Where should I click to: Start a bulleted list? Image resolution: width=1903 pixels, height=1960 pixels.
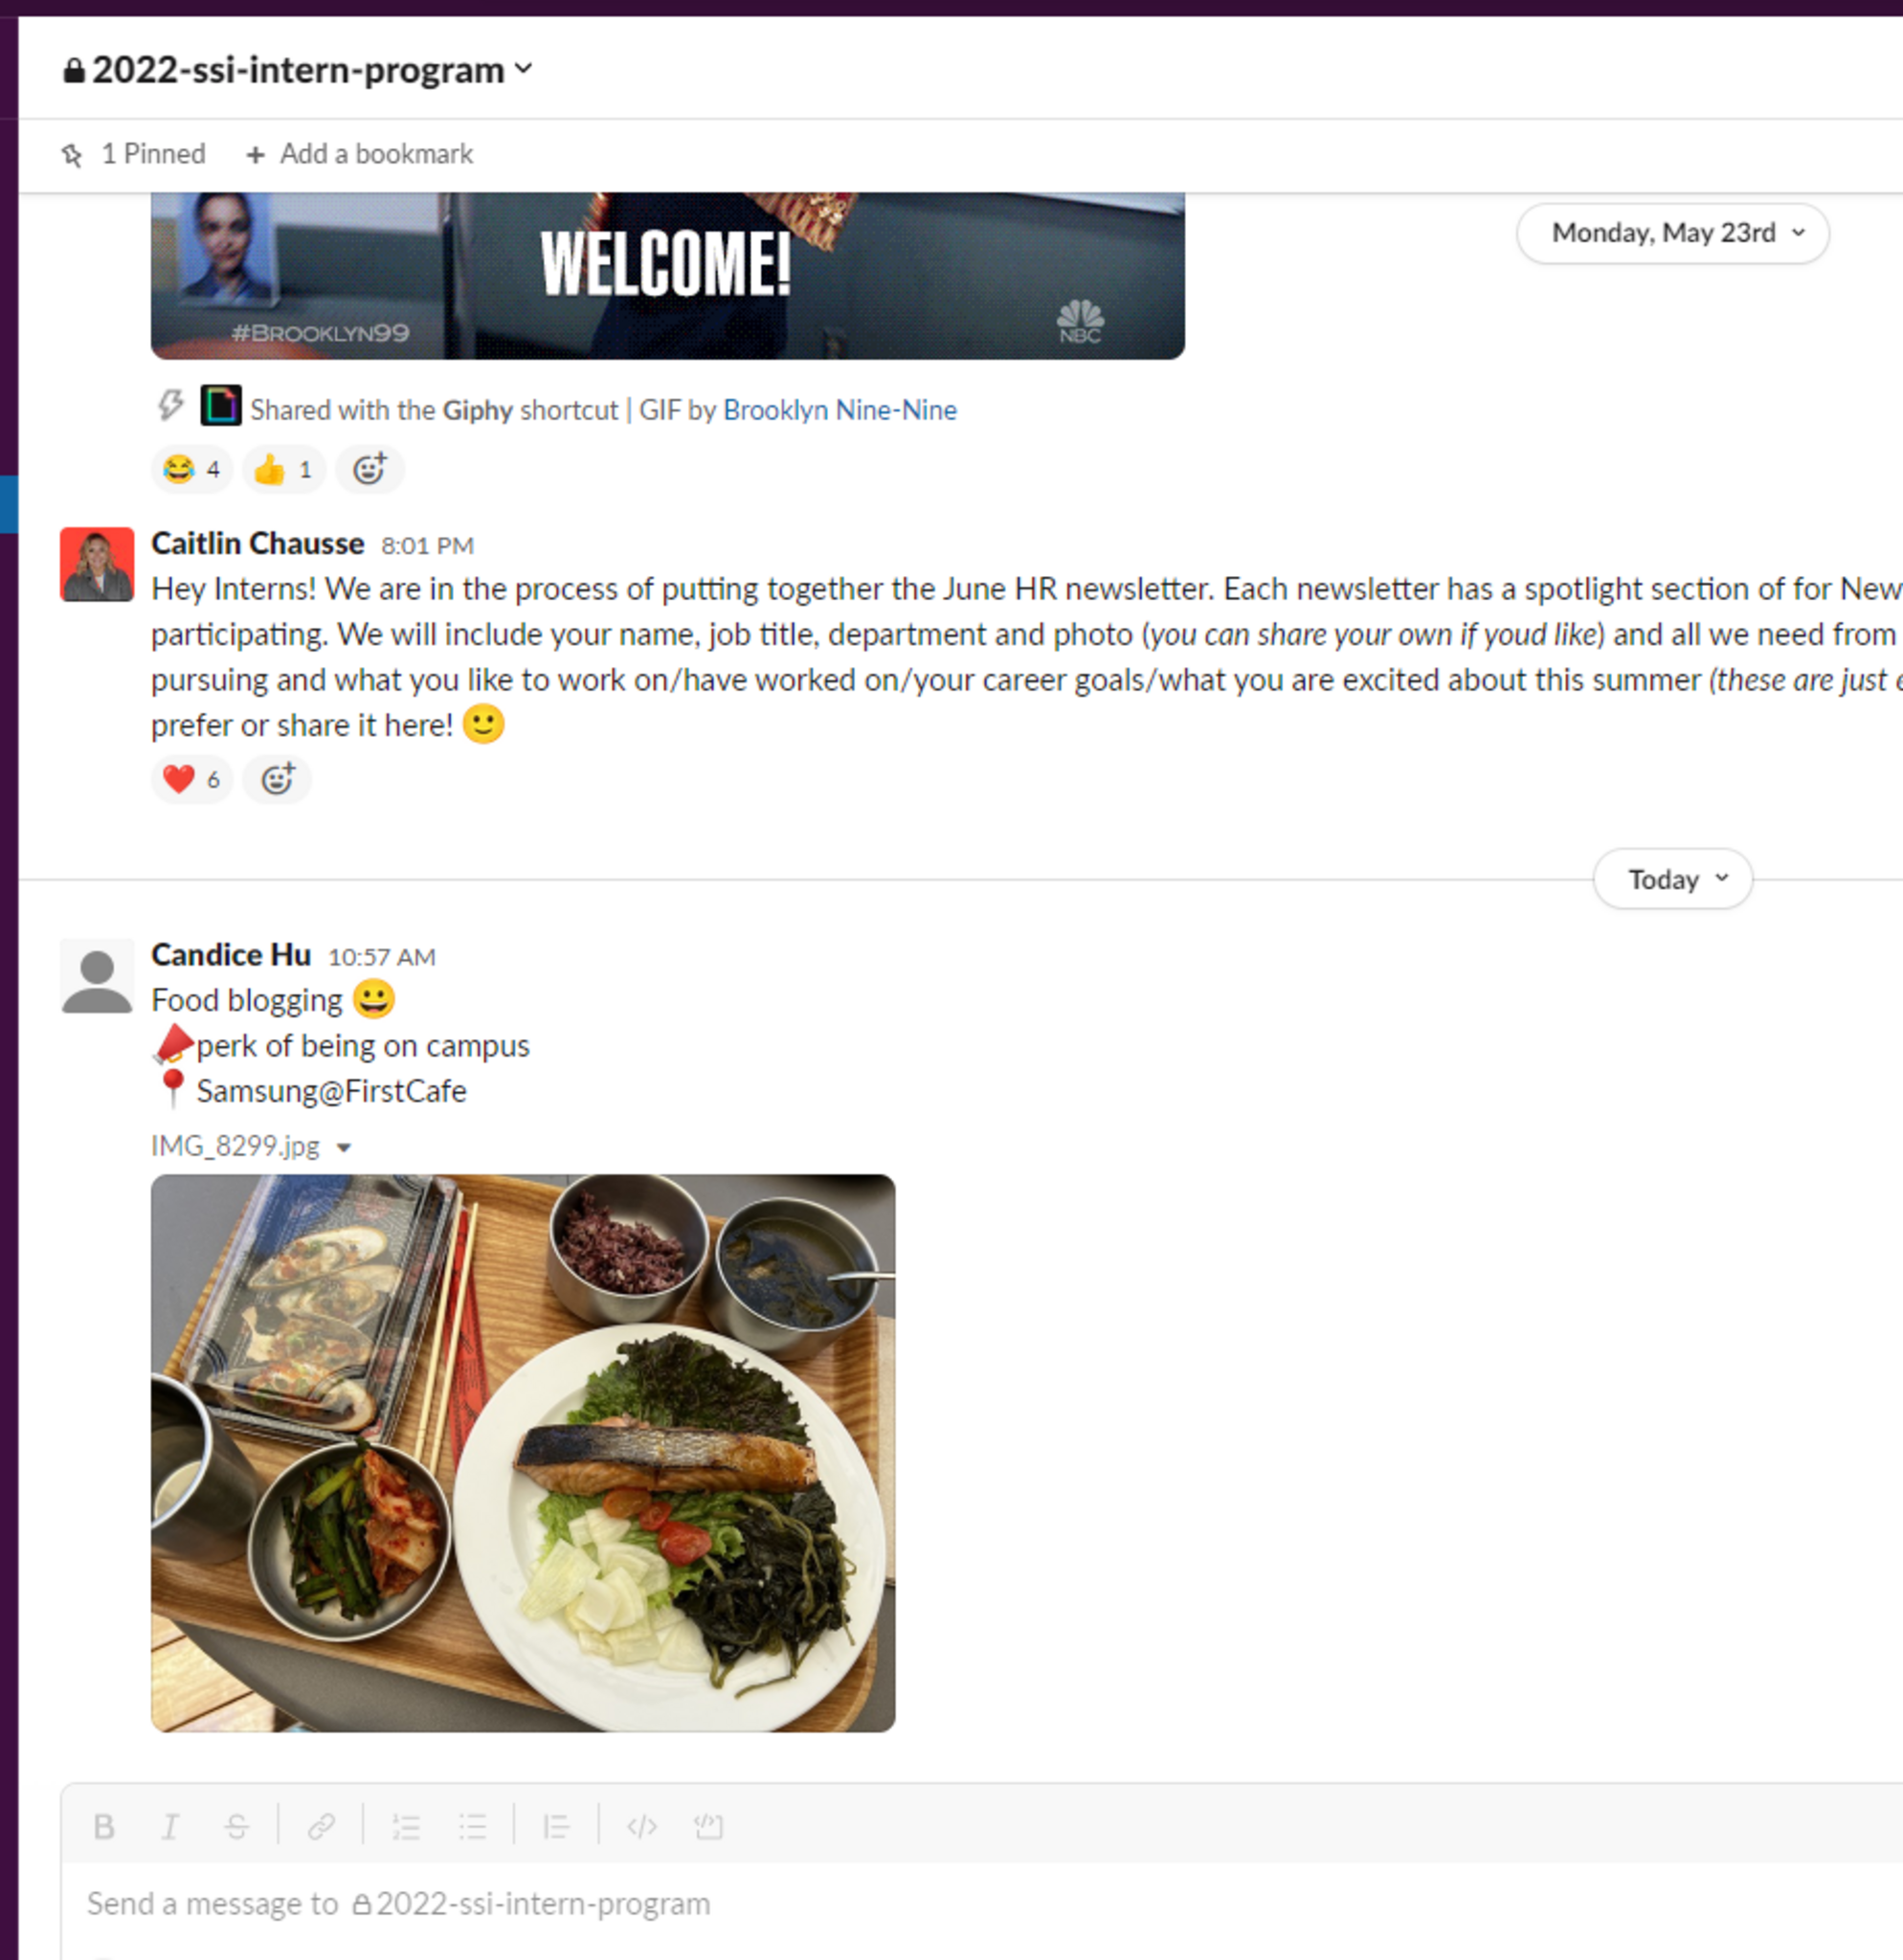tap(472, 1827)
